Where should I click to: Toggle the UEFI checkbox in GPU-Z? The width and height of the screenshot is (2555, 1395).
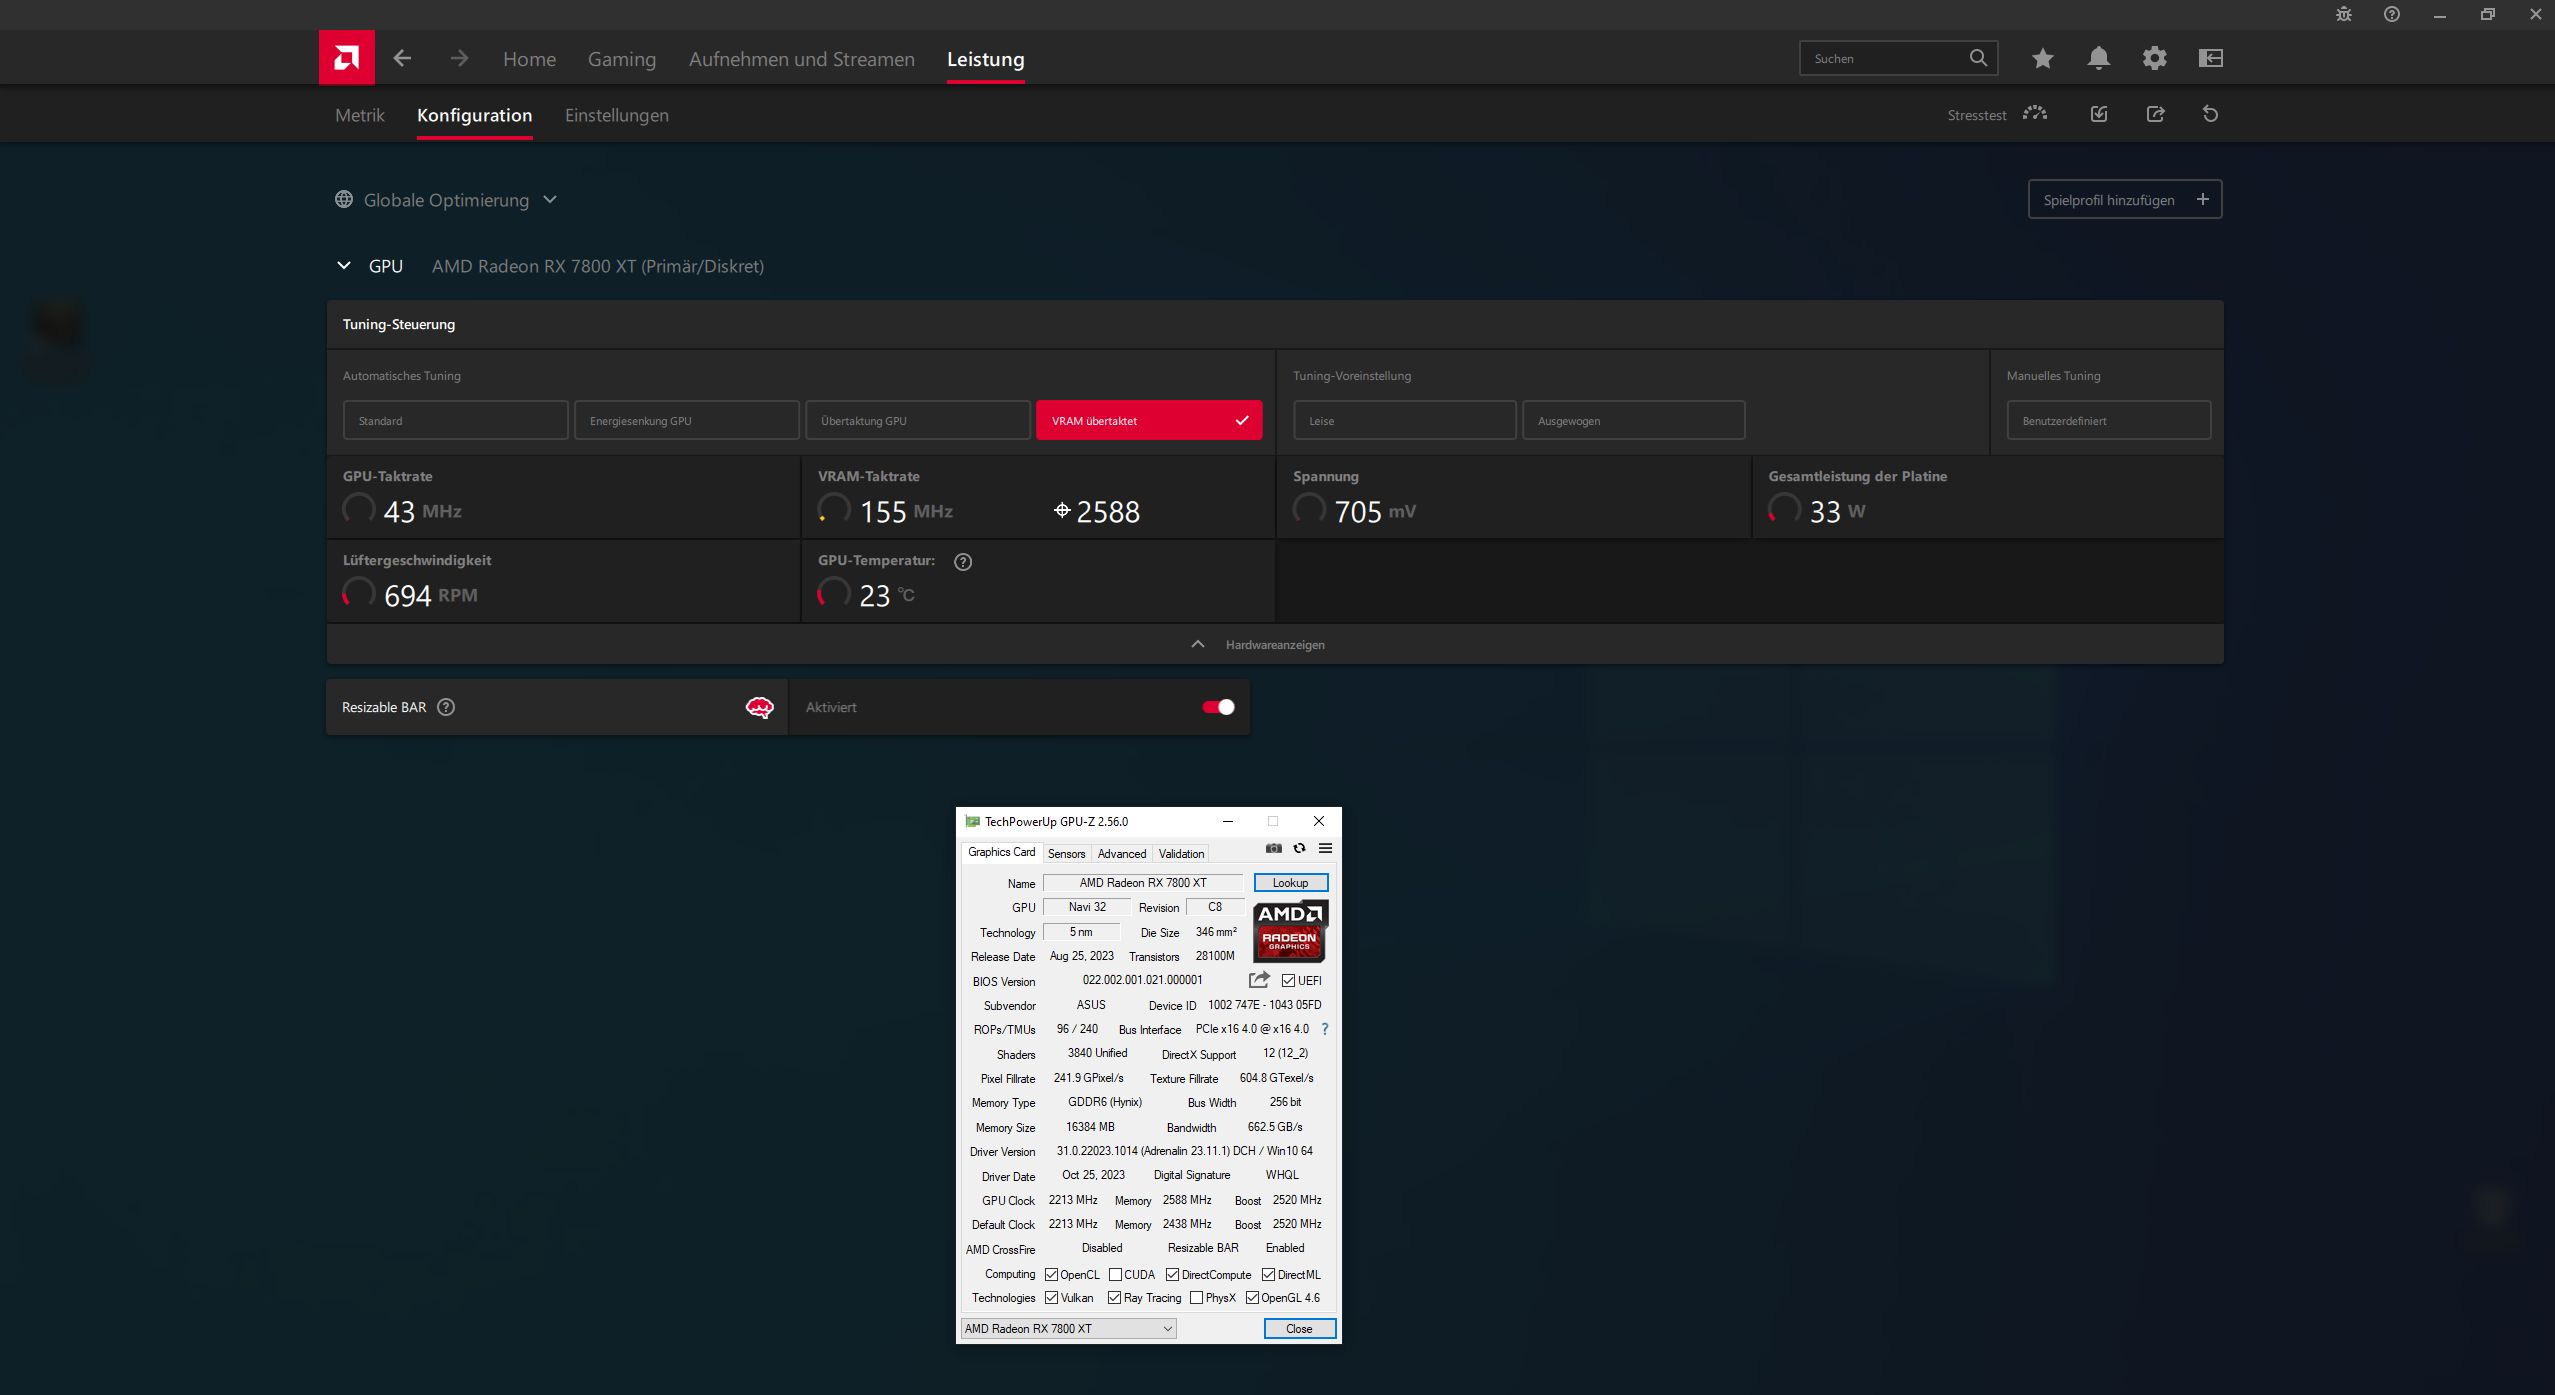tap(1288, 980)
